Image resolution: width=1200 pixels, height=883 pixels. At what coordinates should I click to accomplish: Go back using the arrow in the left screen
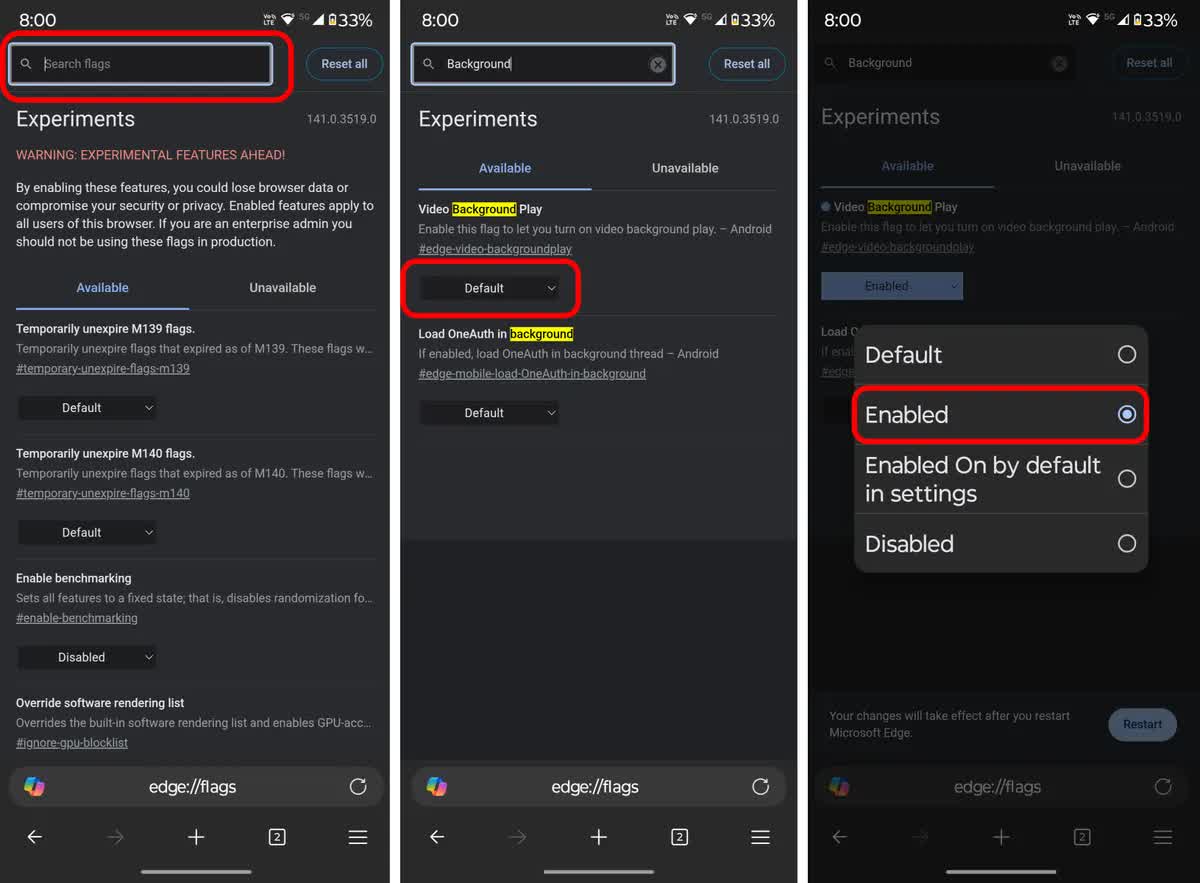pos(35,837)
